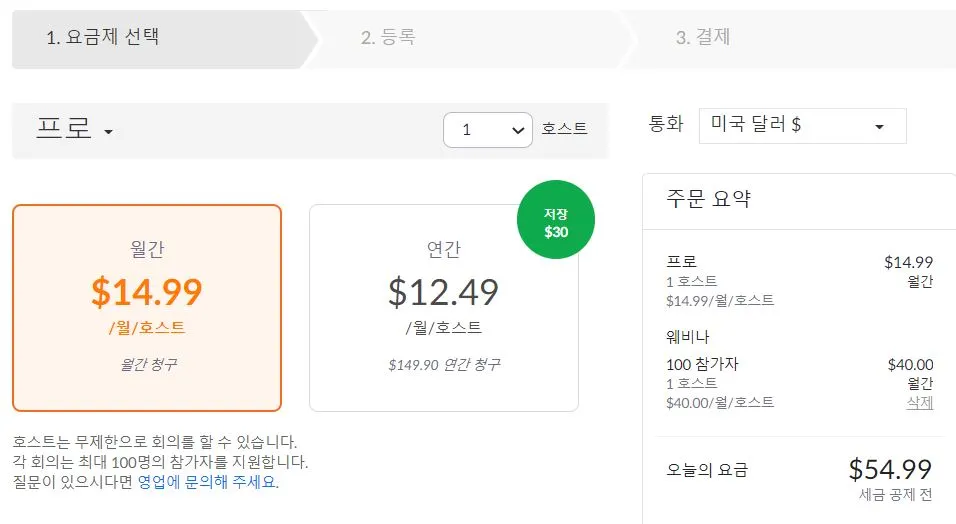Click the $149.90 연간 청구 text
This screenshot has width=956, height=524.
point(443,365)
